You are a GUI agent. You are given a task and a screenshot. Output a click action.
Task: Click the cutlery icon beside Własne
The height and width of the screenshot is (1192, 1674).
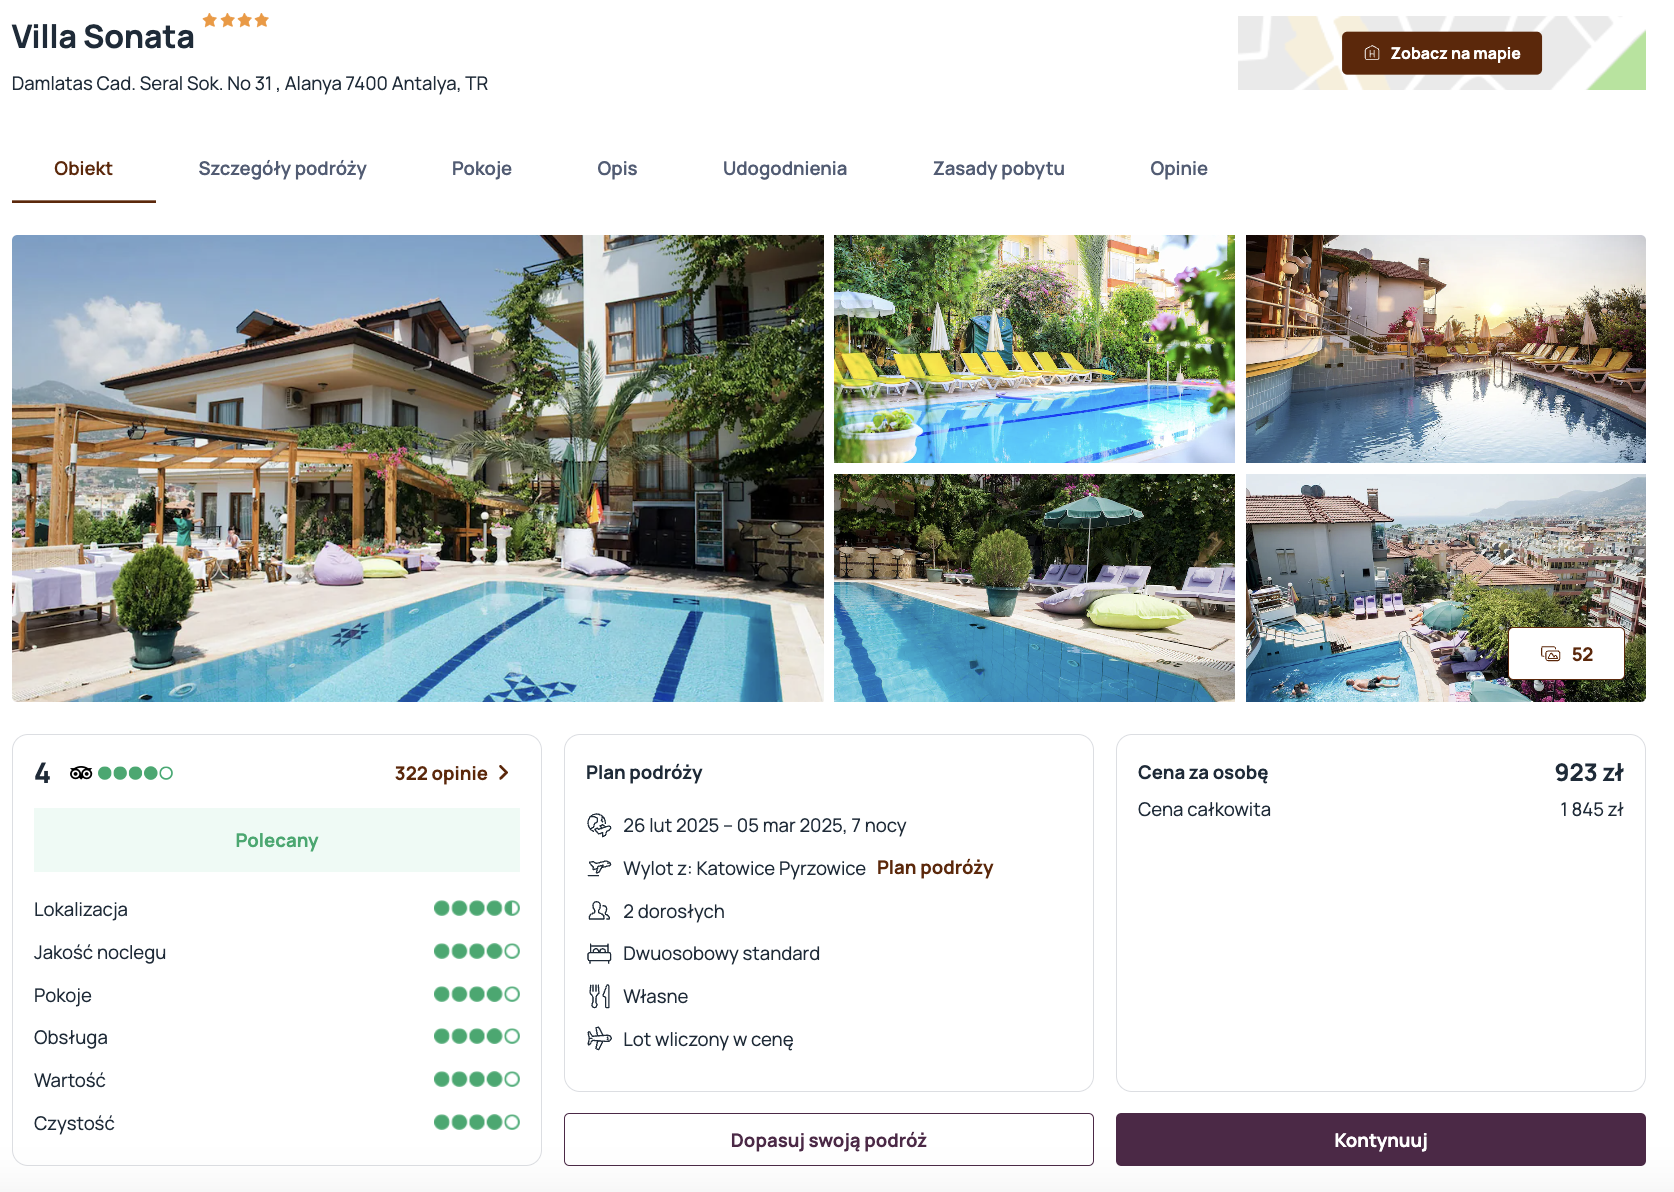coord(599,996)
